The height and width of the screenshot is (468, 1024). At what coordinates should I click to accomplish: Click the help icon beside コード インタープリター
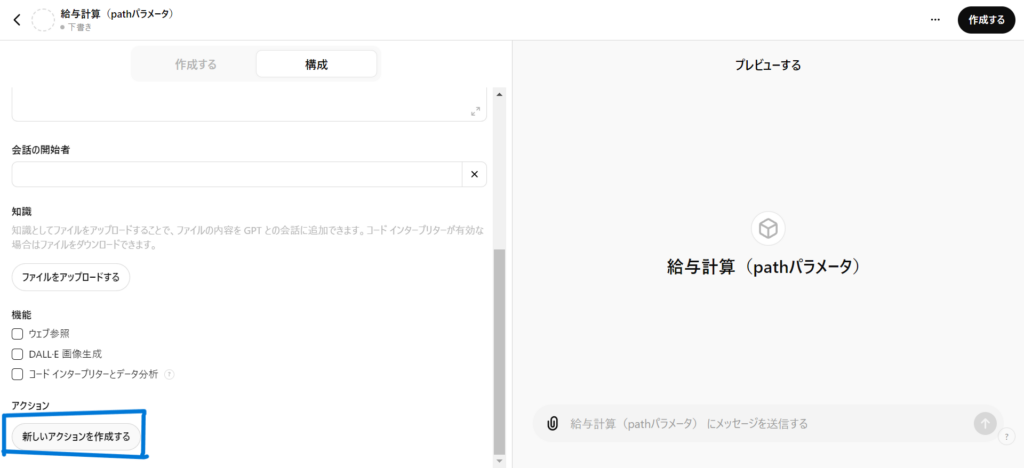(169, 374)
